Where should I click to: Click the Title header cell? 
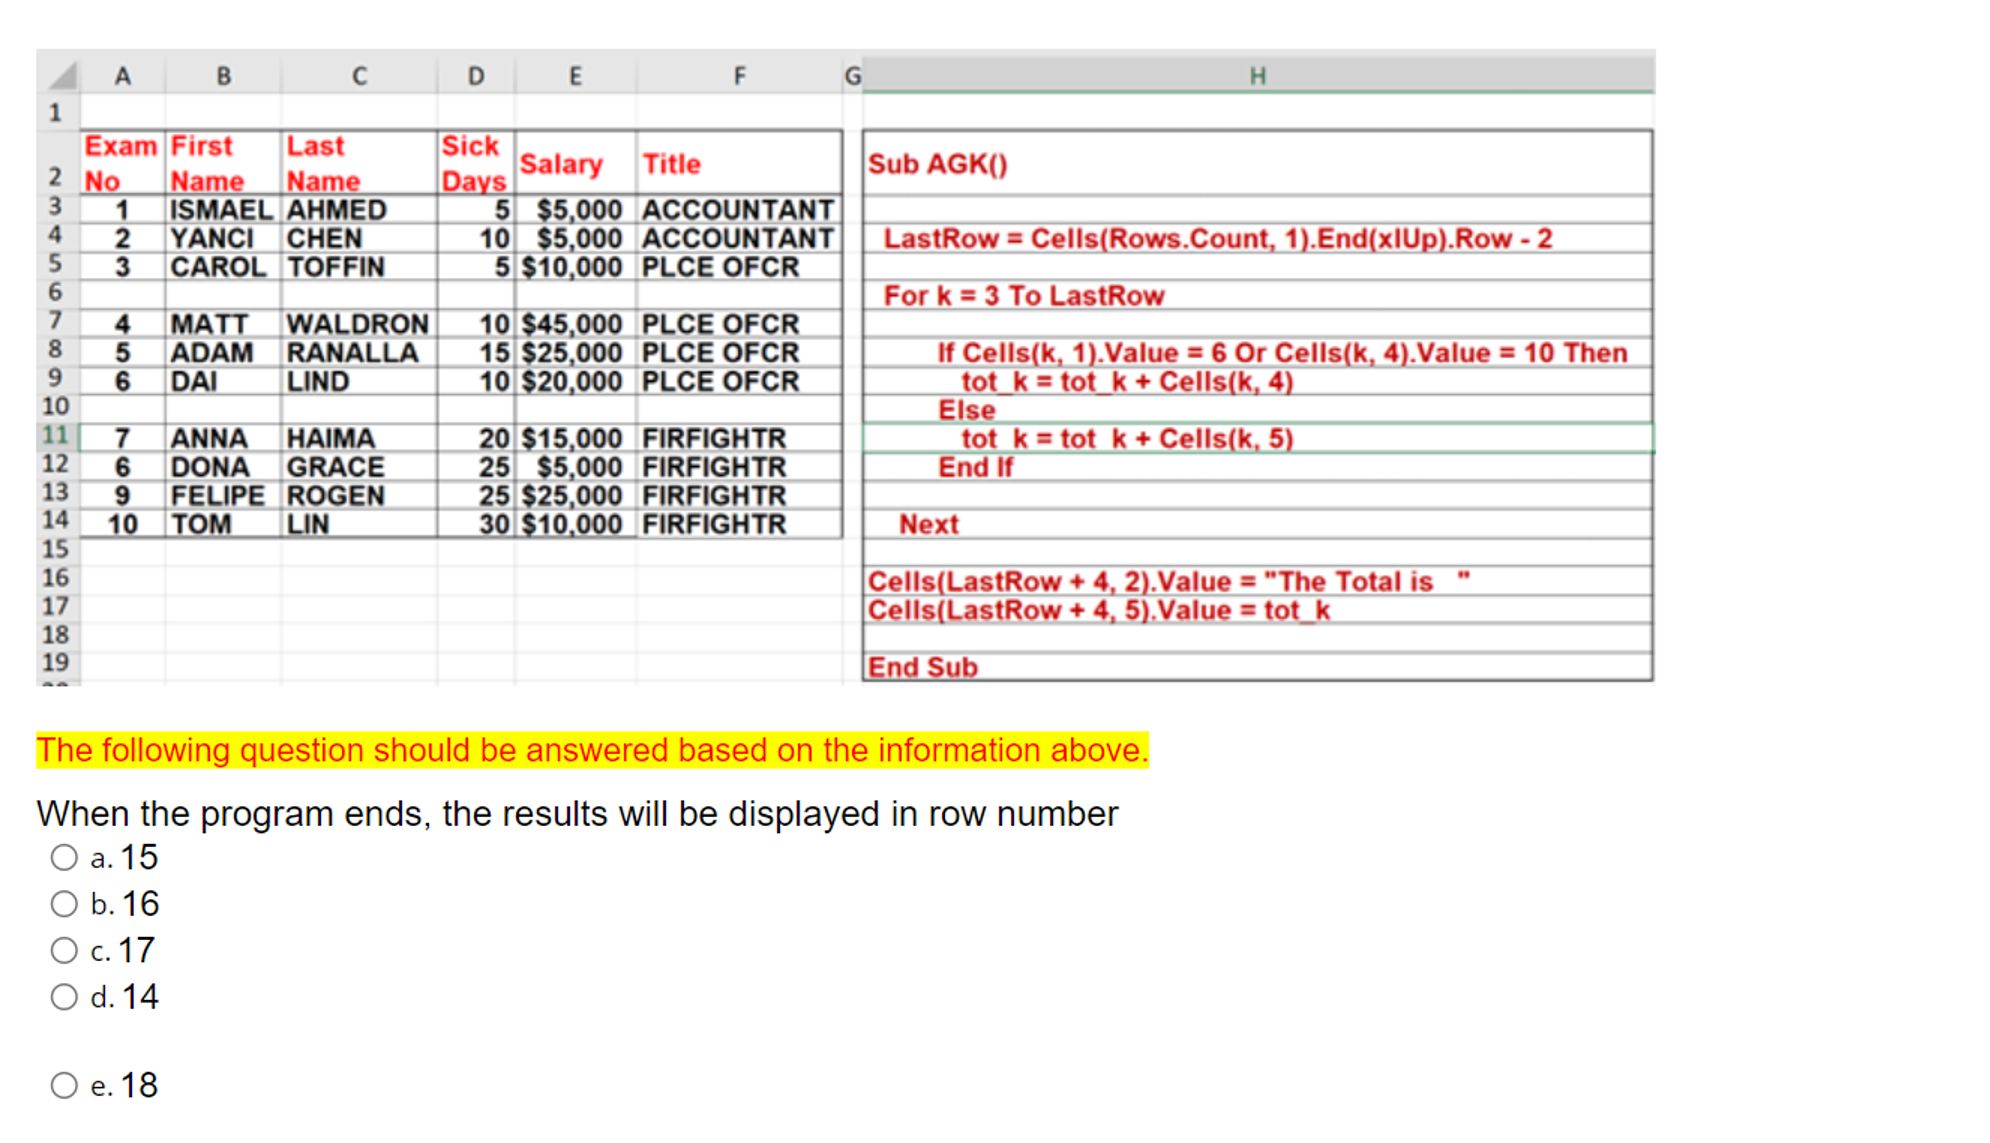click(671, 164)
